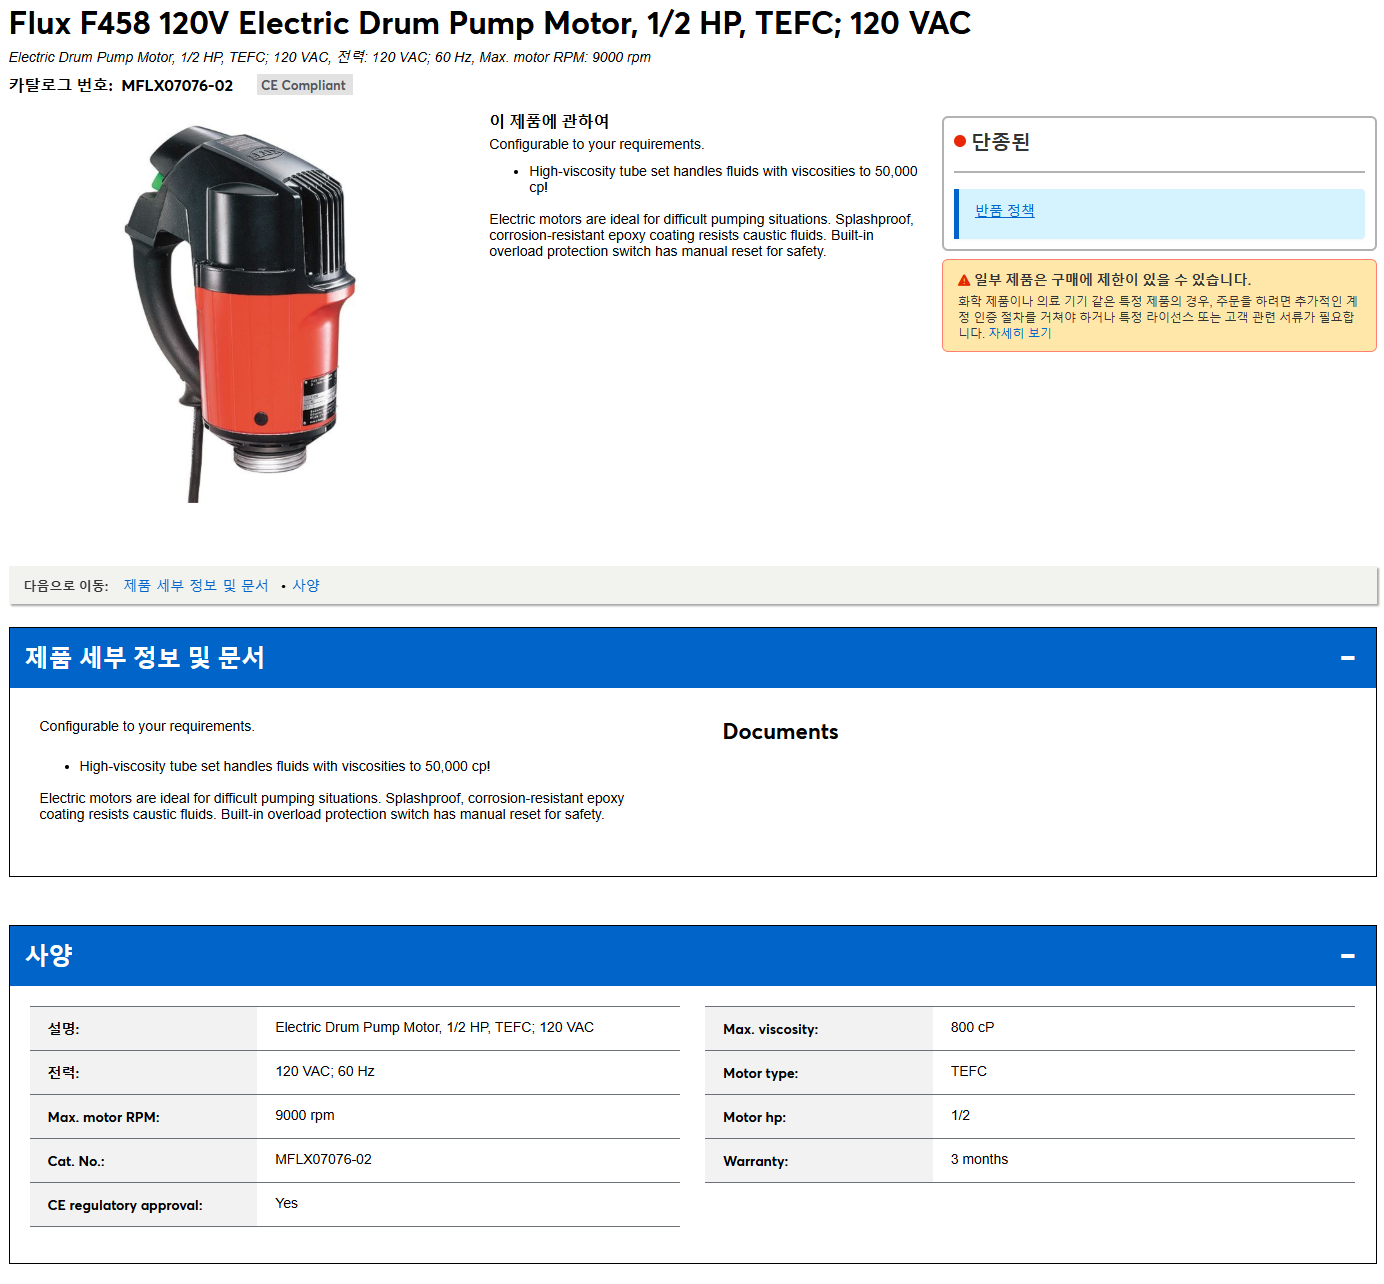Viewport: 1384px width, 1284px height.
Task: Click the 설명 description value in specifications
Action: tap(434, 1028)
